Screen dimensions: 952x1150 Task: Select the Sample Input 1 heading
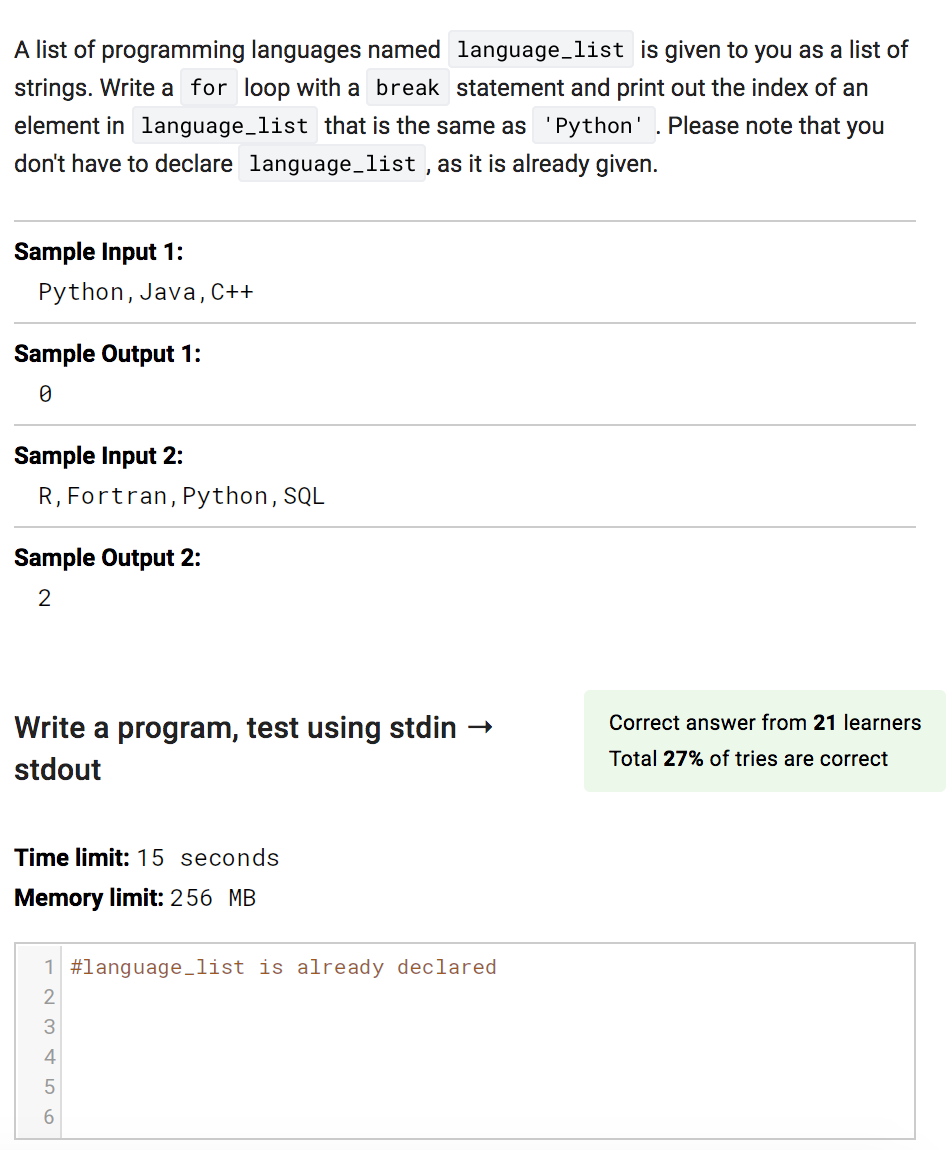tap(98, 252)
